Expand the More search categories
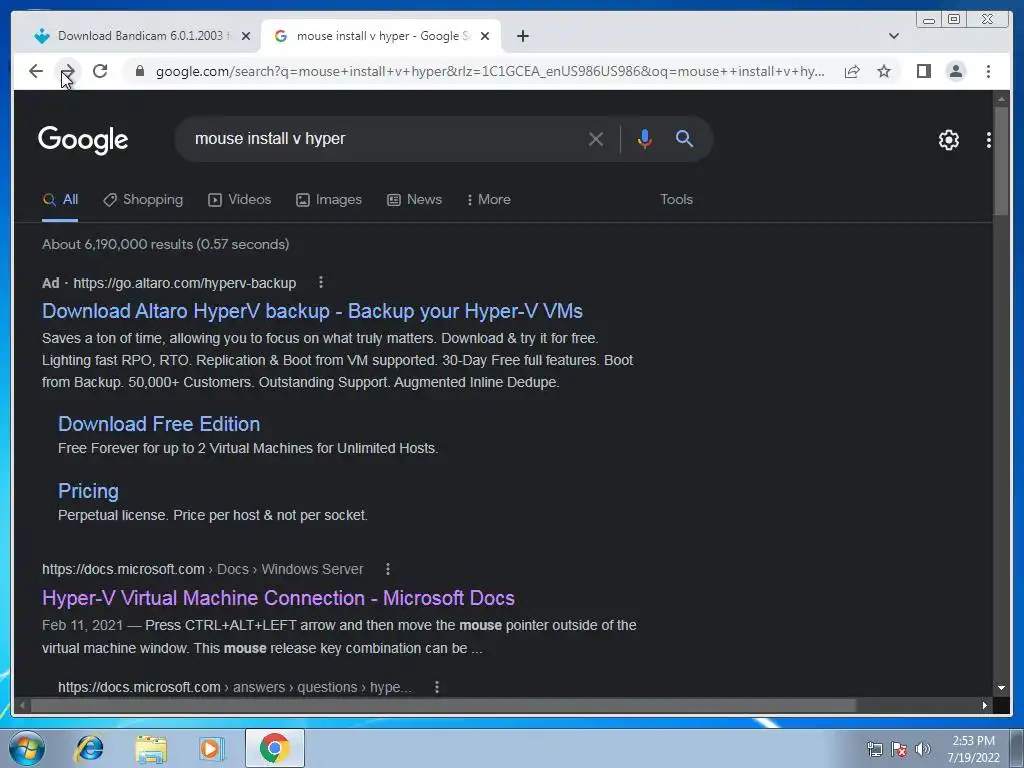Screen dimensions: 1024x768 pos(488,200)
